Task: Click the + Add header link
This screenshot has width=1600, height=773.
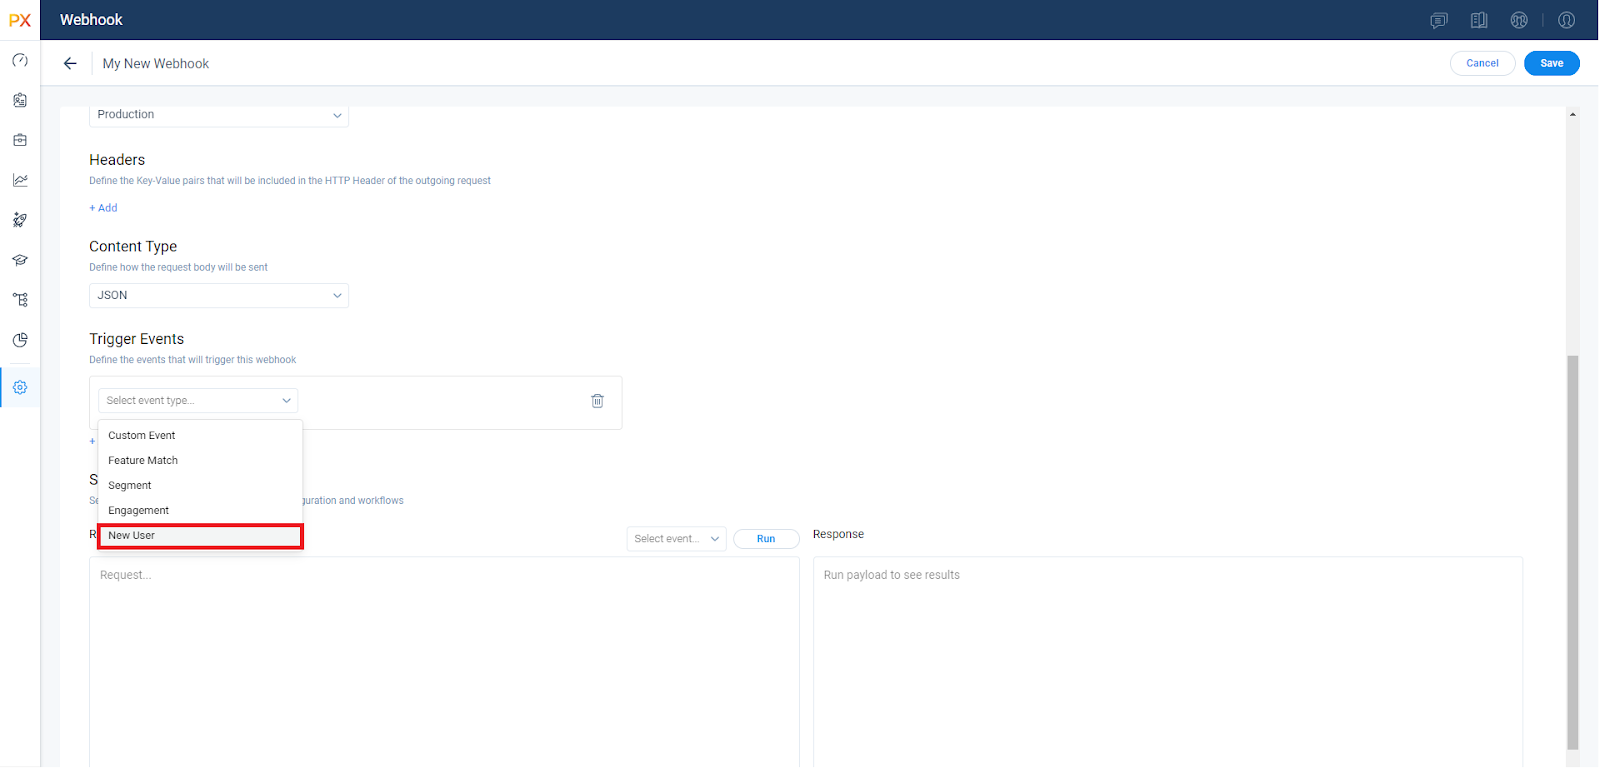Action: [x=103, y=208]
